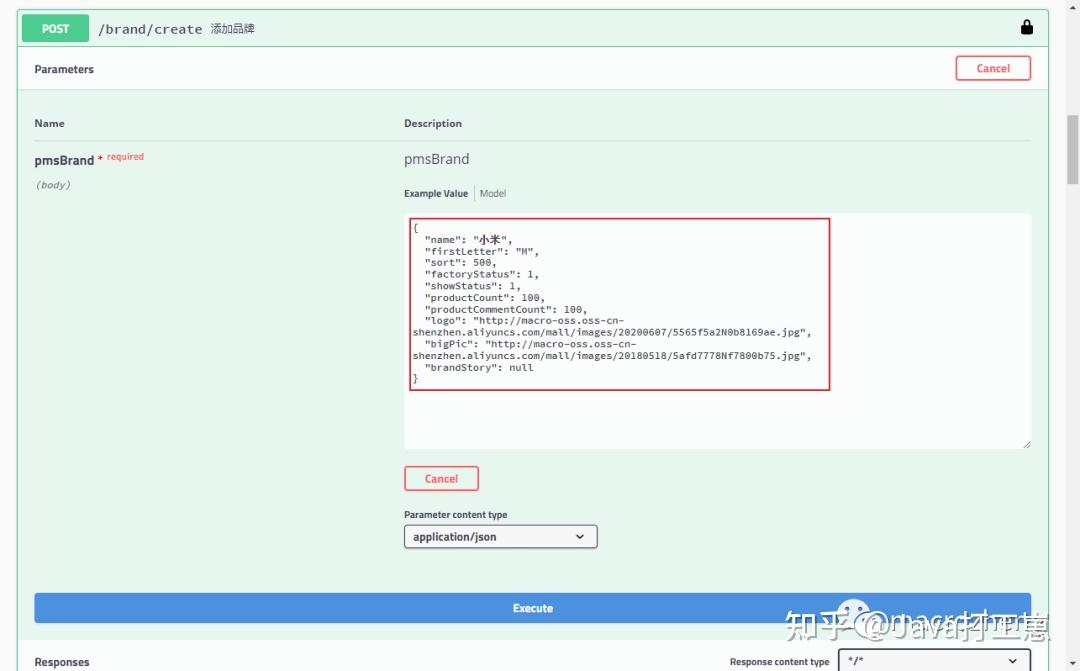The width and height of the screenshot is (1080, 671).
Task: Click the chevron on Response content type selector
Action: [1010, 661]
